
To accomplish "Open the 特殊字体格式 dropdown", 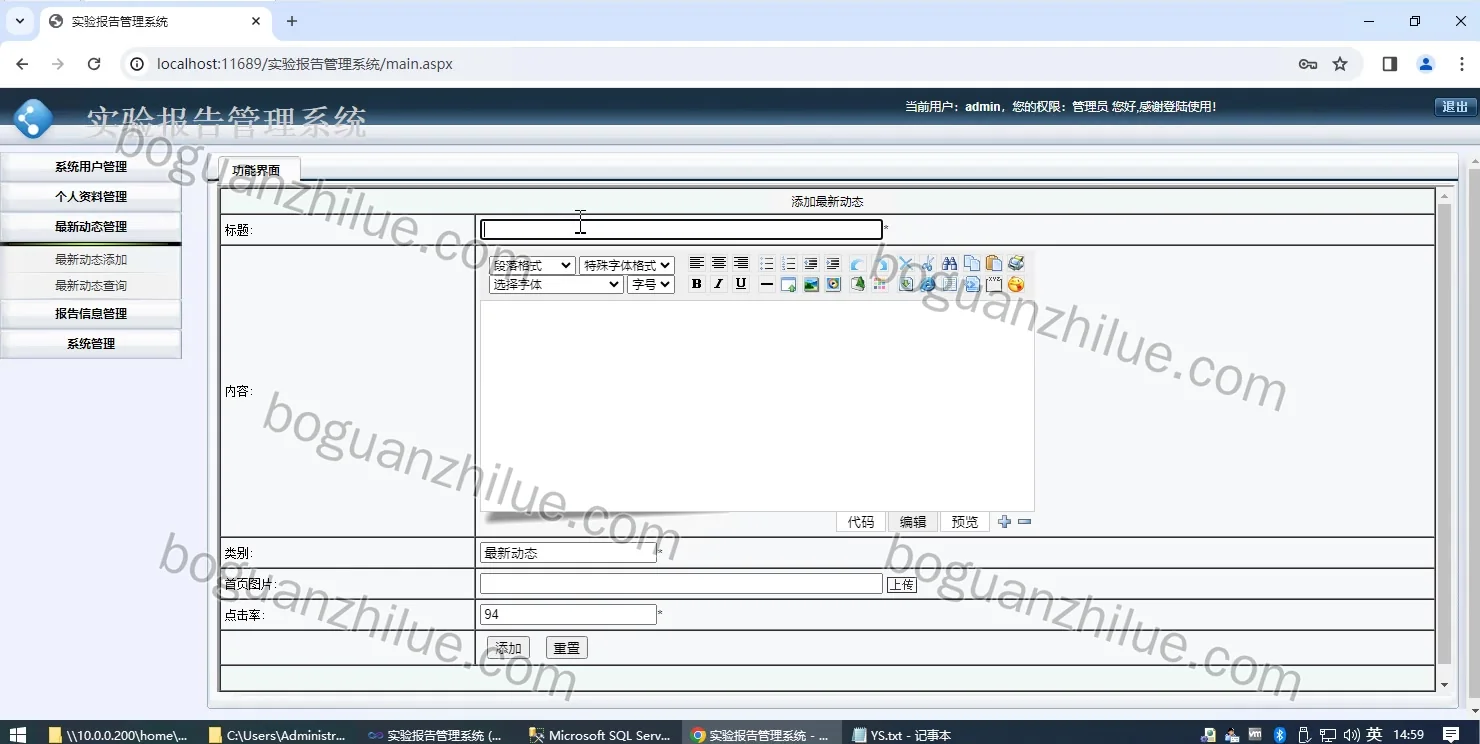I will [626, 265].
